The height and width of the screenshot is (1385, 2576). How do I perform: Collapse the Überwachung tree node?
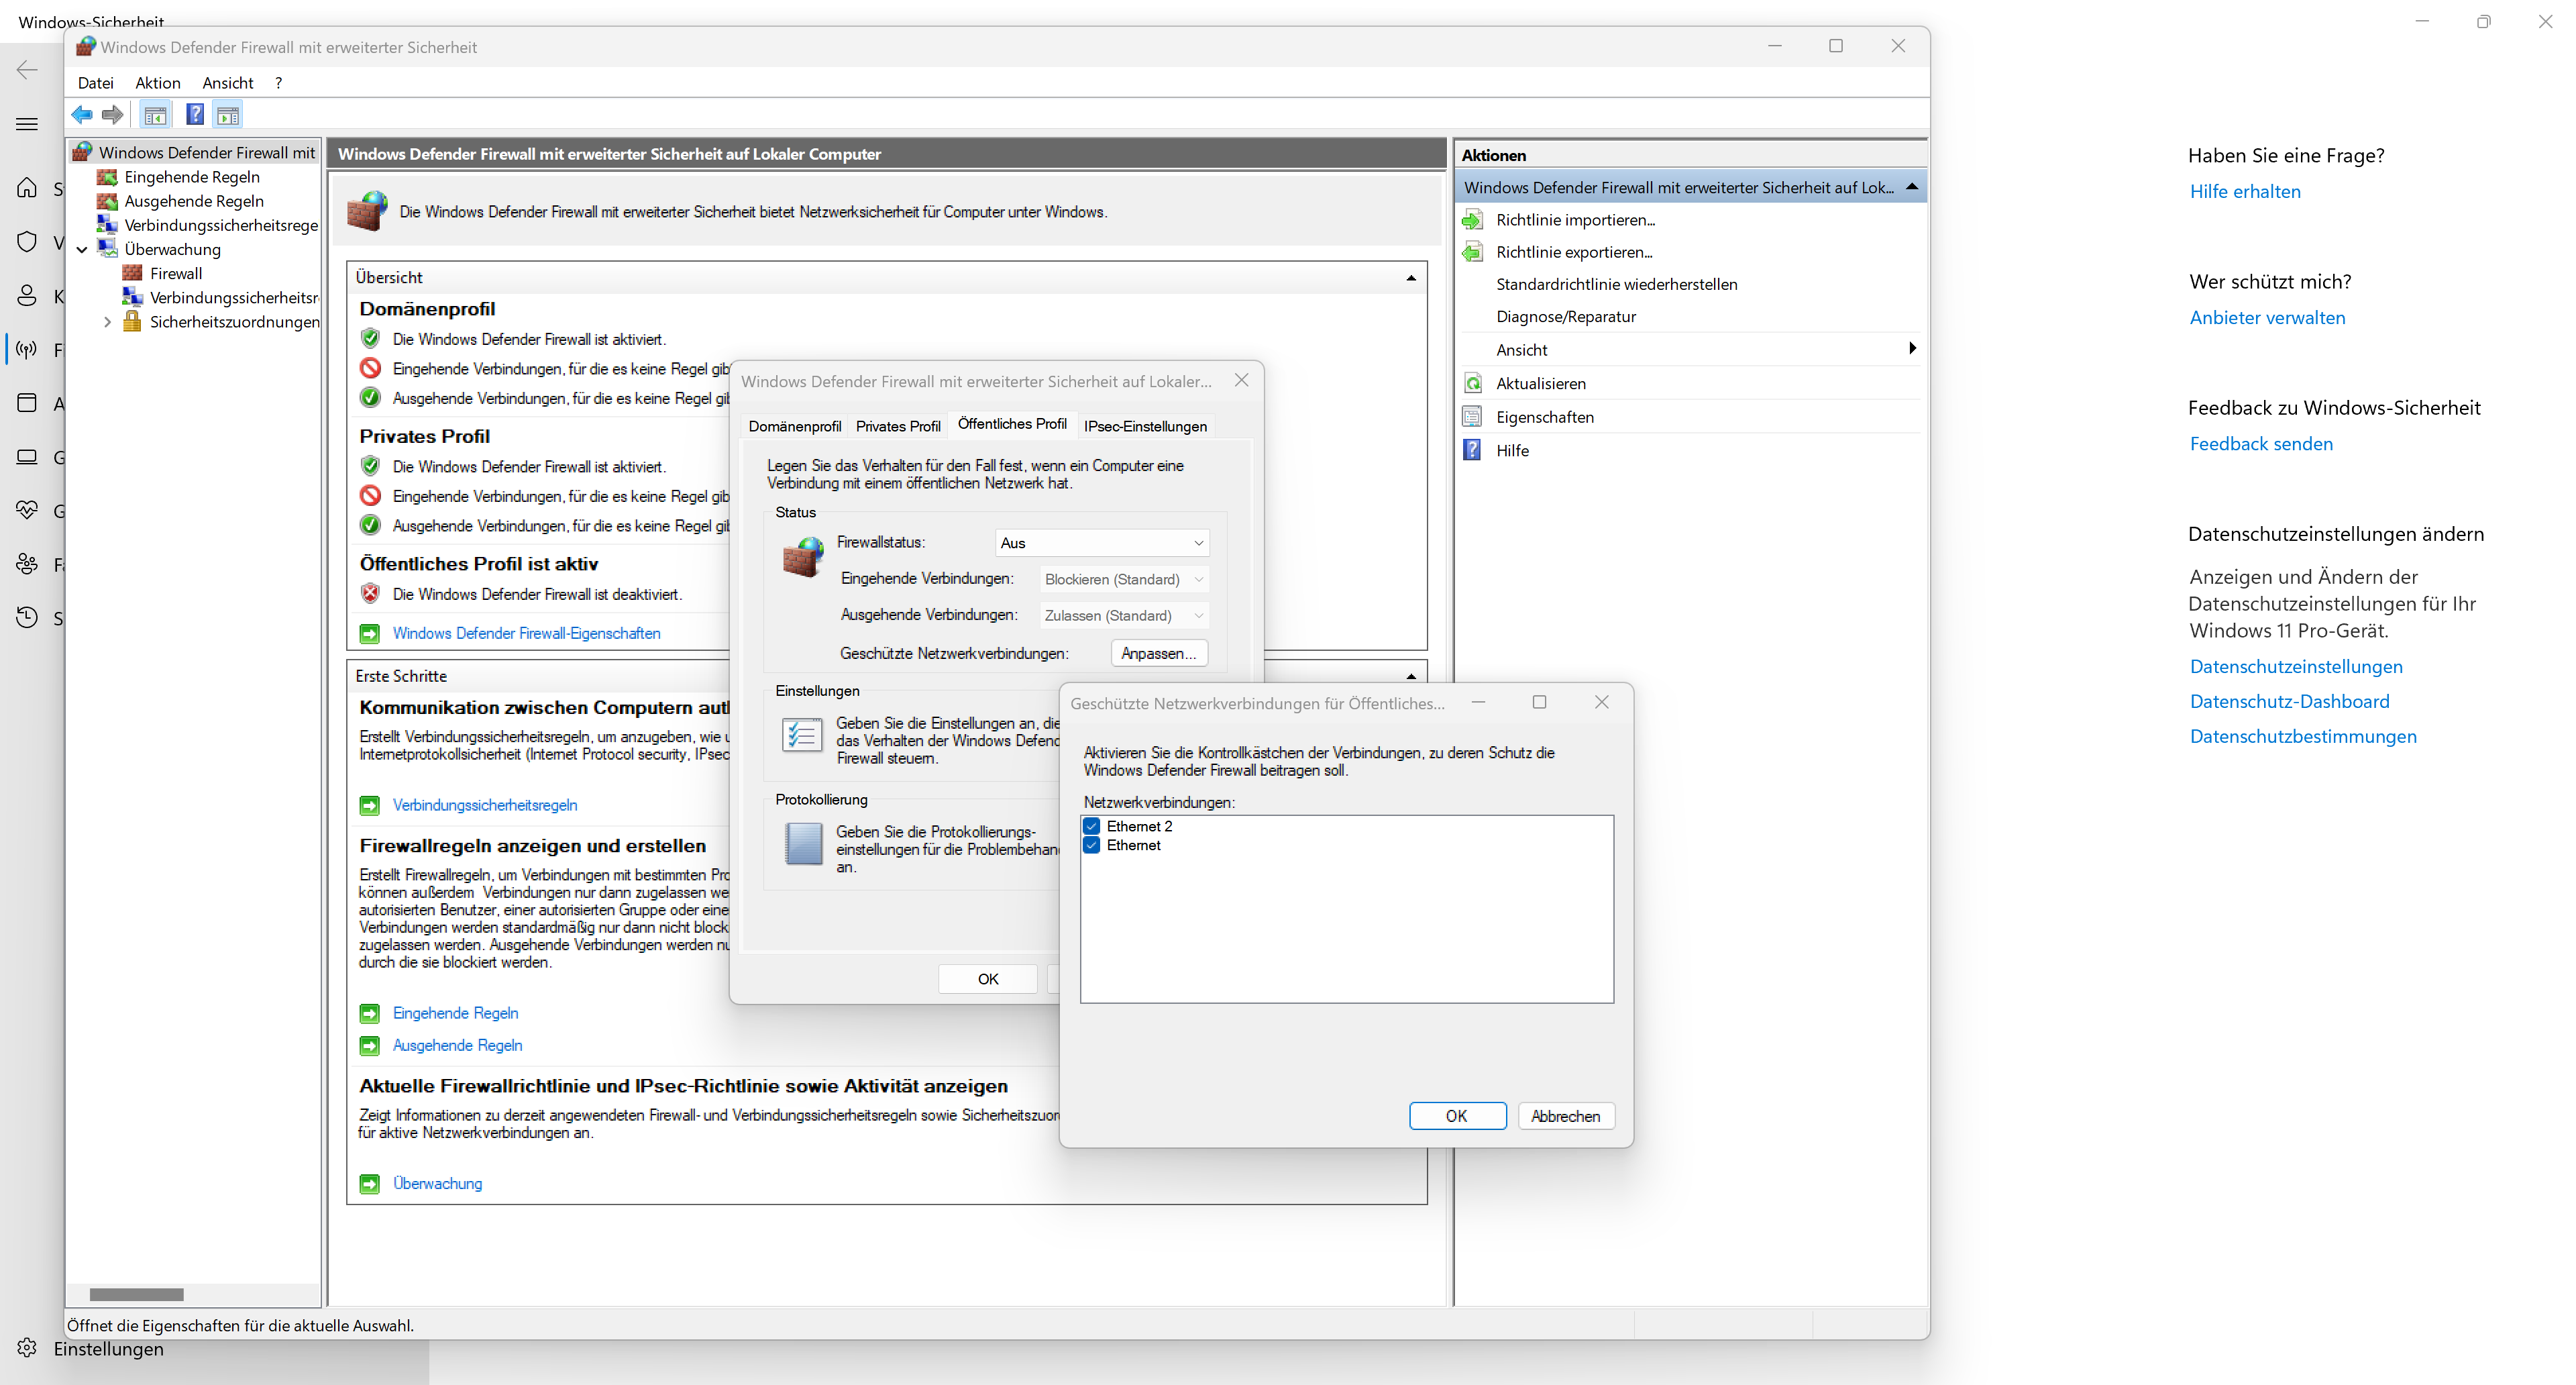(82, 250)
